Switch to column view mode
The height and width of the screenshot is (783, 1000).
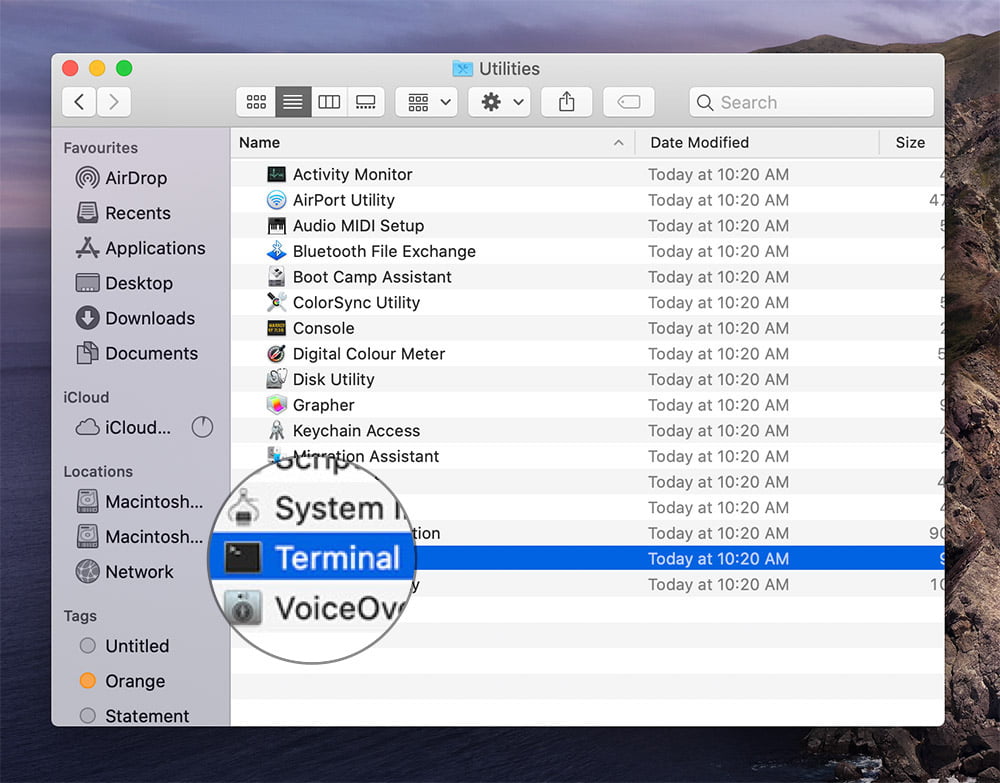329,102
